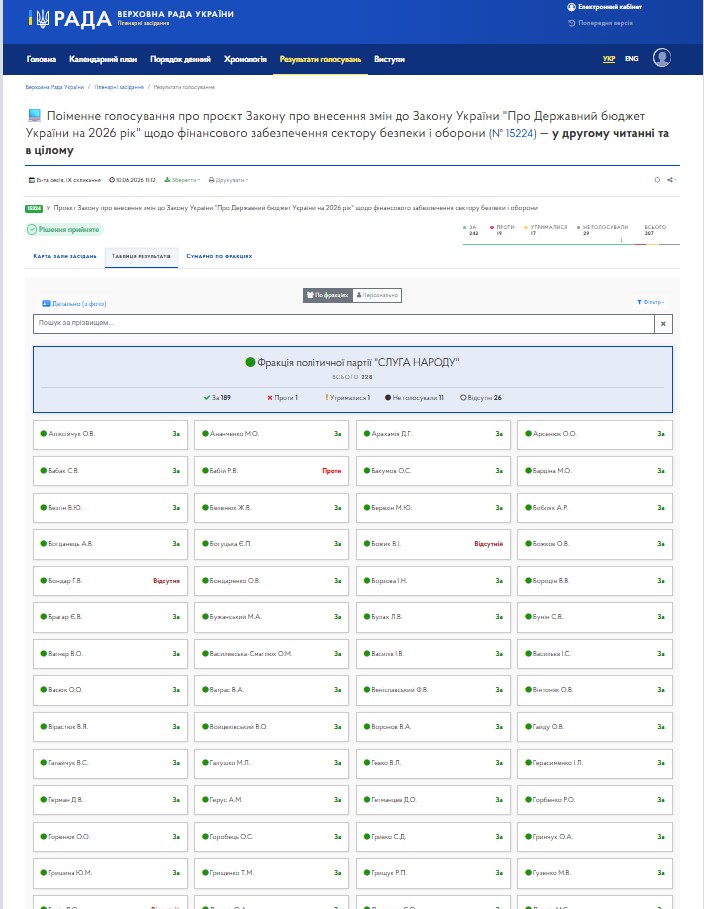Open the Сумарно по фракціях tab
This screenshot has width=704, height=909.
(219, 256)
